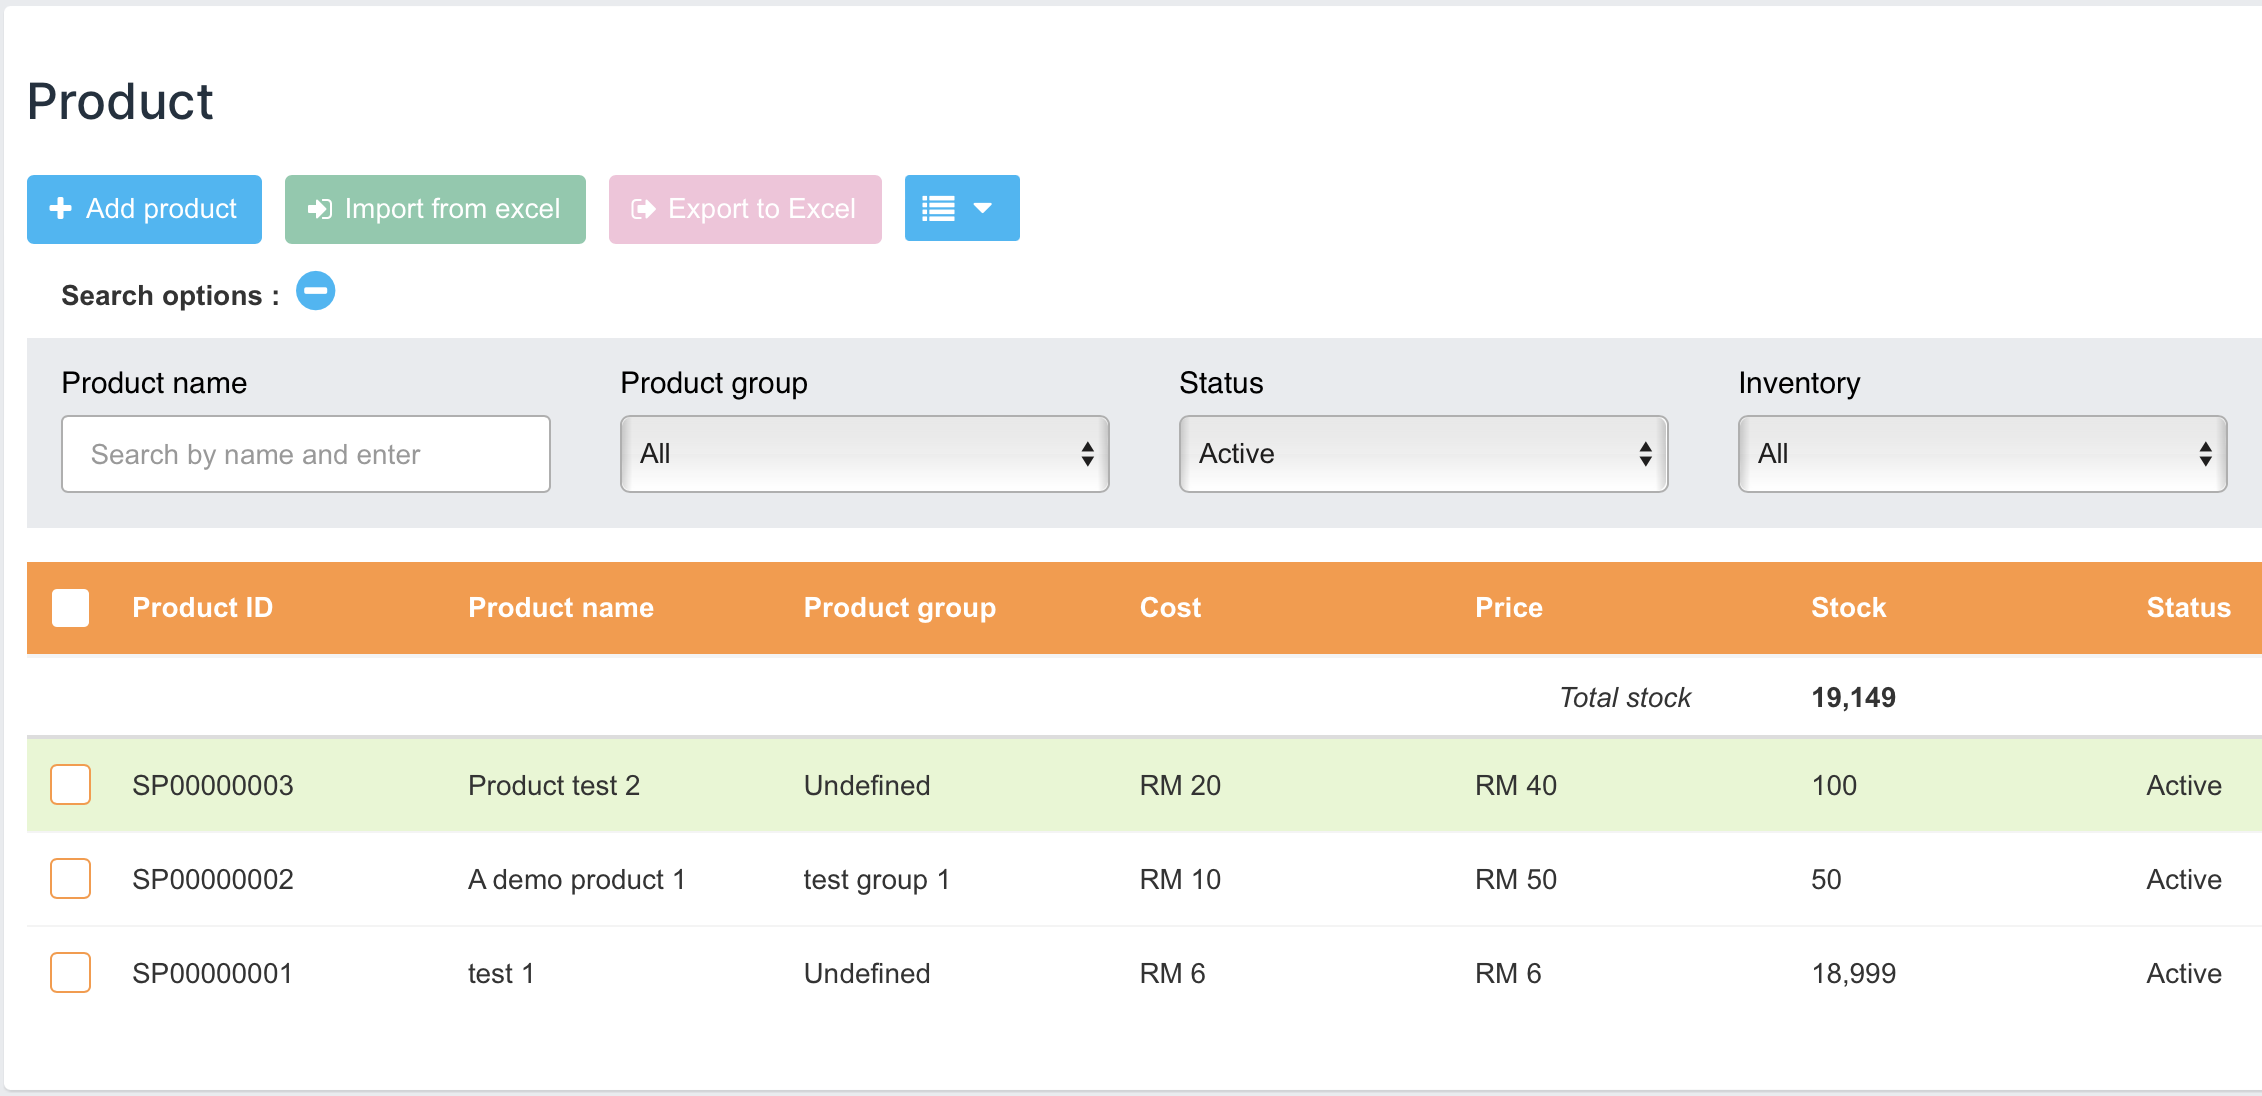
Task: Click the blue minus icon beside Search options
Action: point(315,292)
